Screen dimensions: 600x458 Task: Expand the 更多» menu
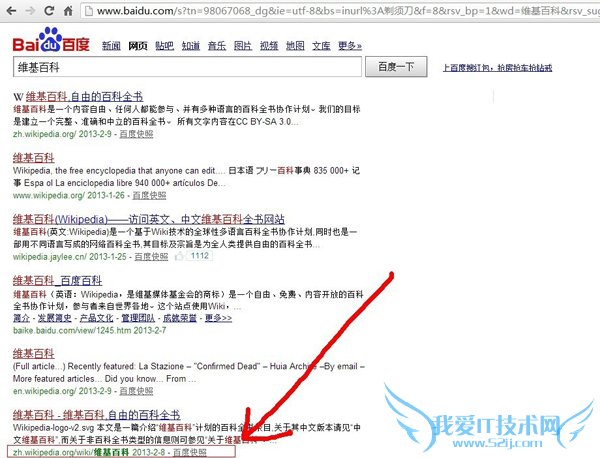tap(350, 46)
